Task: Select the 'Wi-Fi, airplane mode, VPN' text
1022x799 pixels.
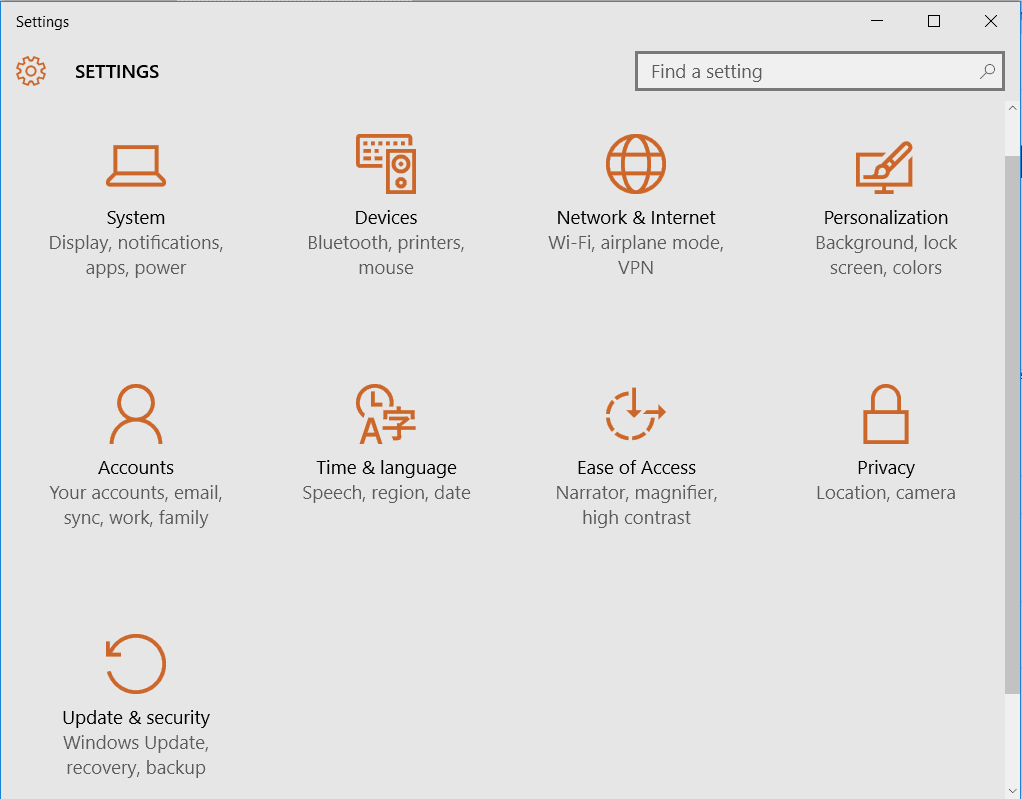Action: [636, 255]
